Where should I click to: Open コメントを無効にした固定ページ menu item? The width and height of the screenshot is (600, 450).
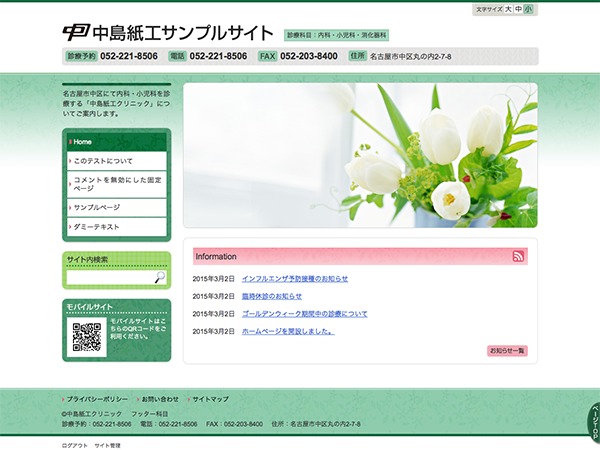(x=117, y=184)
